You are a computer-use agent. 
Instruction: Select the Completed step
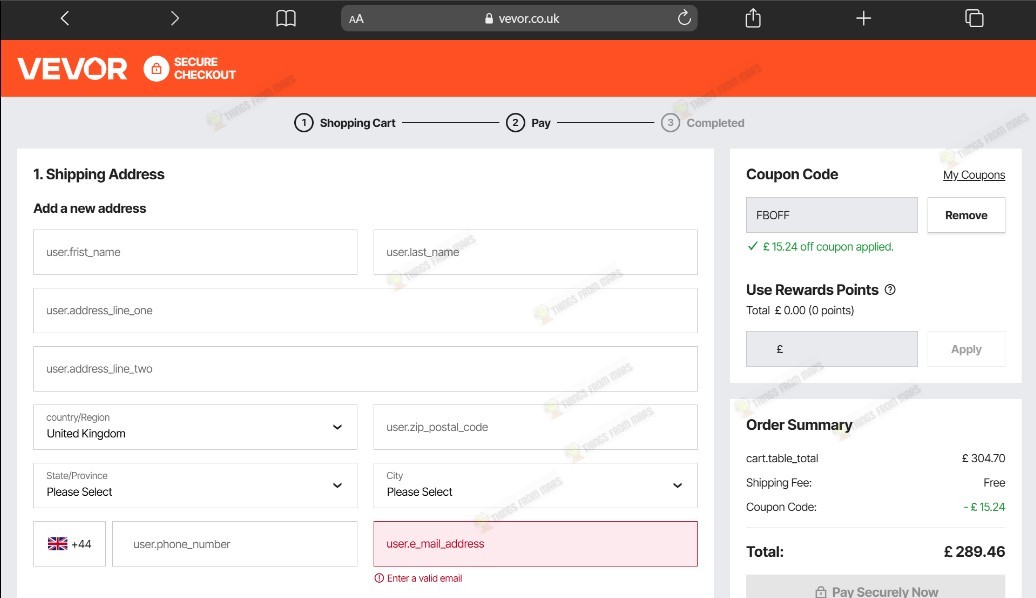702,123
